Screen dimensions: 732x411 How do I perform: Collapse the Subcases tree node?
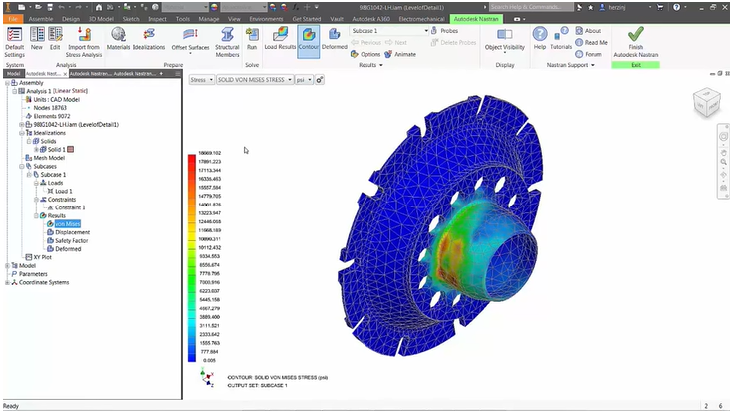click(x=22, y=167)
